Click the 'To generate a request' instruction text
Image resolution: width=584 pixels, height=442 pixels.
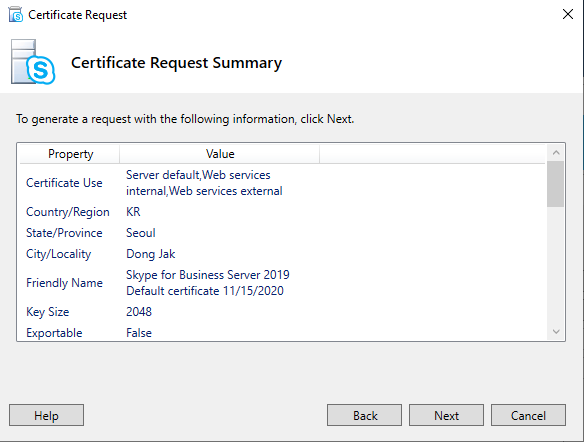[x=185, y=119]
